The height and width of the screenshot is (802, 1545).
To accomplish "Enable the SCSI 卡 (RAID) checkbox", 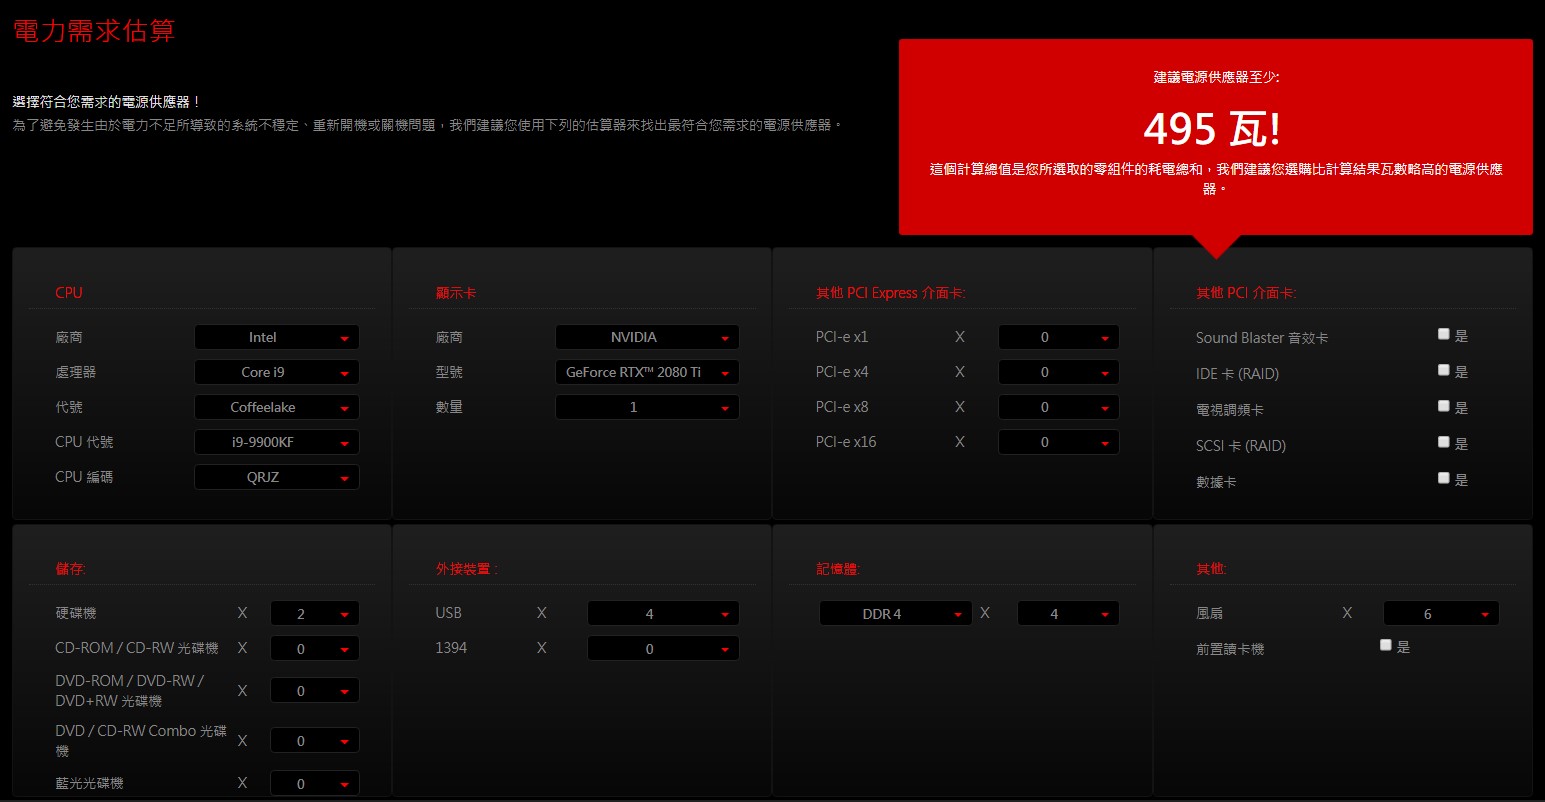I will (1443, 442).
